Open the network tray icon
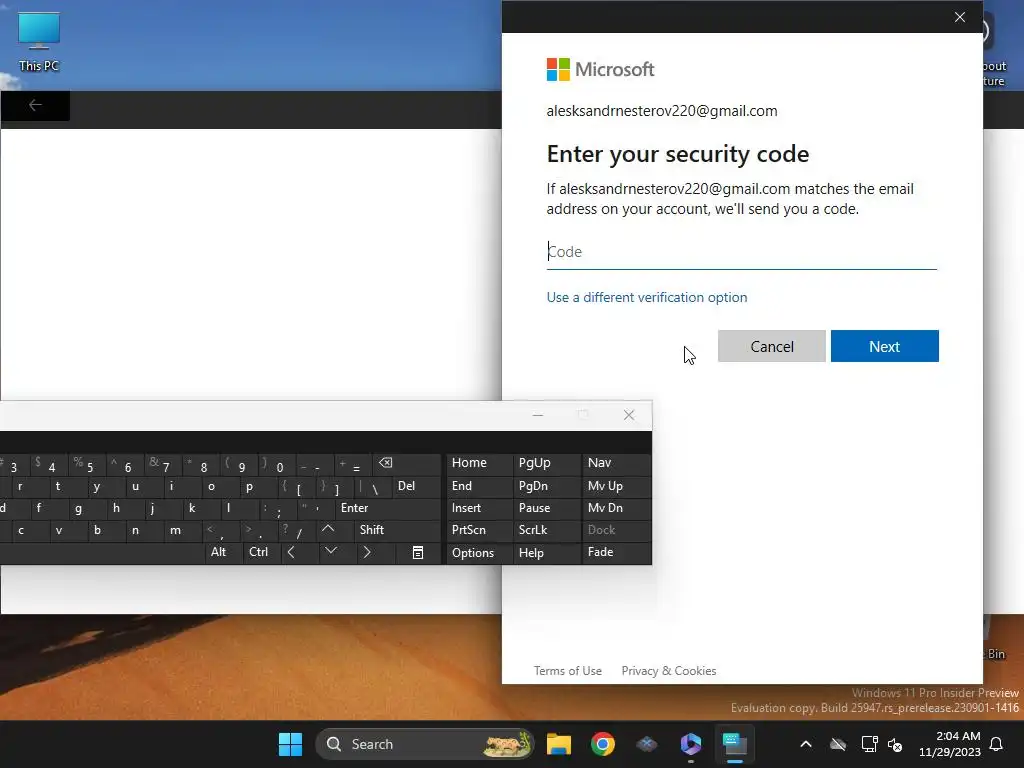The height and width of the screenshot is (768, 1024). [869, 744]
